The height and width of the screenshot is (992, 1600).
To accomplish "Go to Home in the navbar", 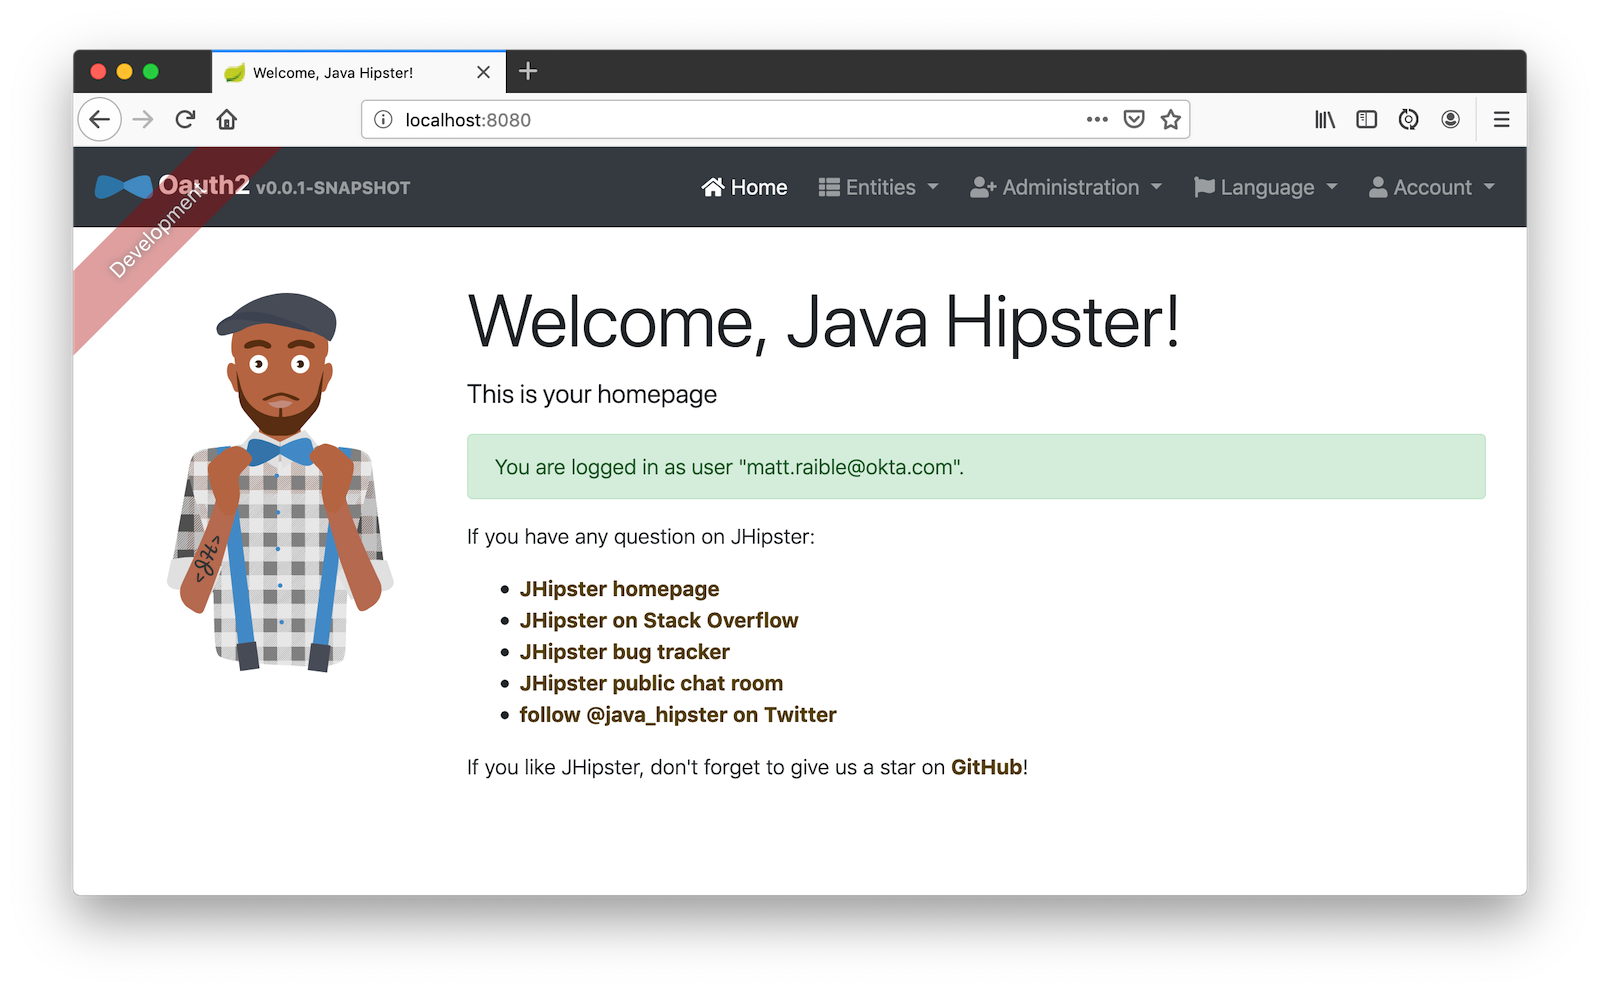I will (x=745, y=188).
